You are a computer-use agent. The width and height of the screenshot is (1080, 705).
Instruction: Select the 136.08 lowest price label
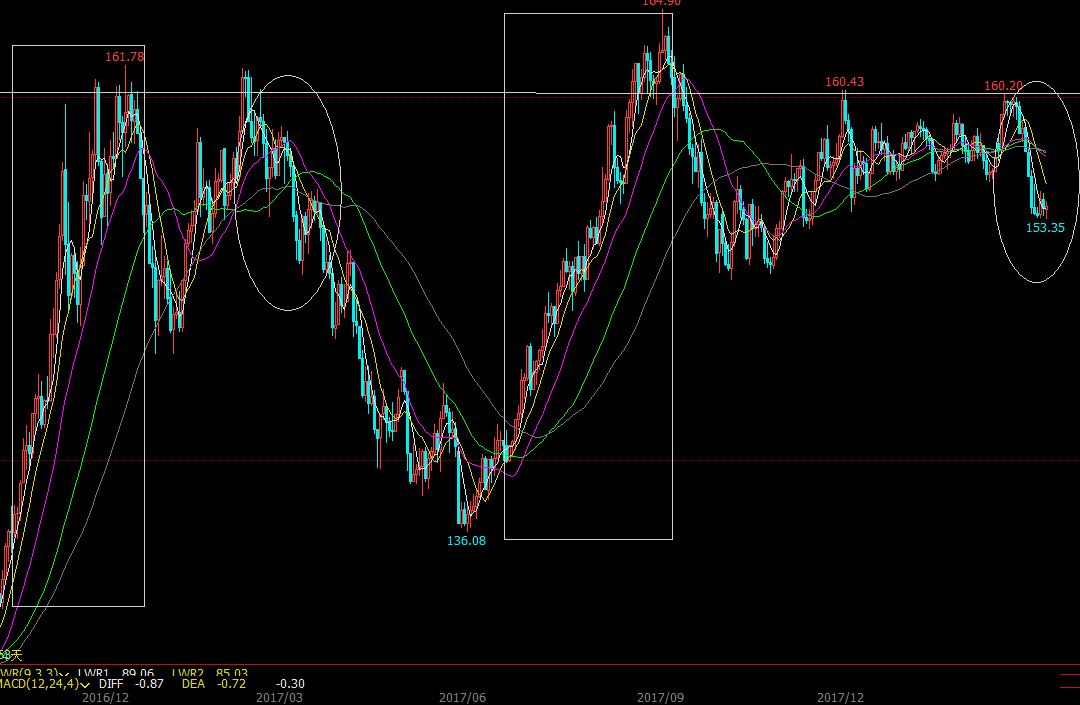pos(466,540)
